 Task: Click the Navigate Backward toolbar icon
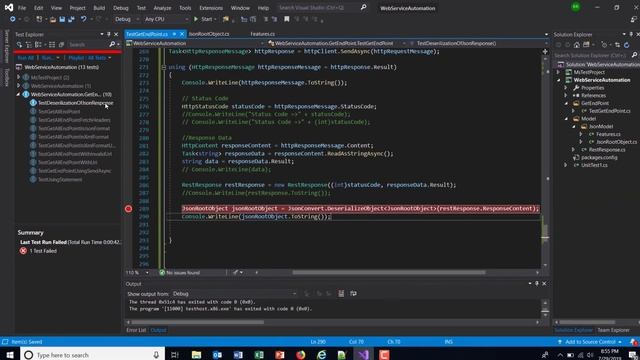tap(13, 19)
